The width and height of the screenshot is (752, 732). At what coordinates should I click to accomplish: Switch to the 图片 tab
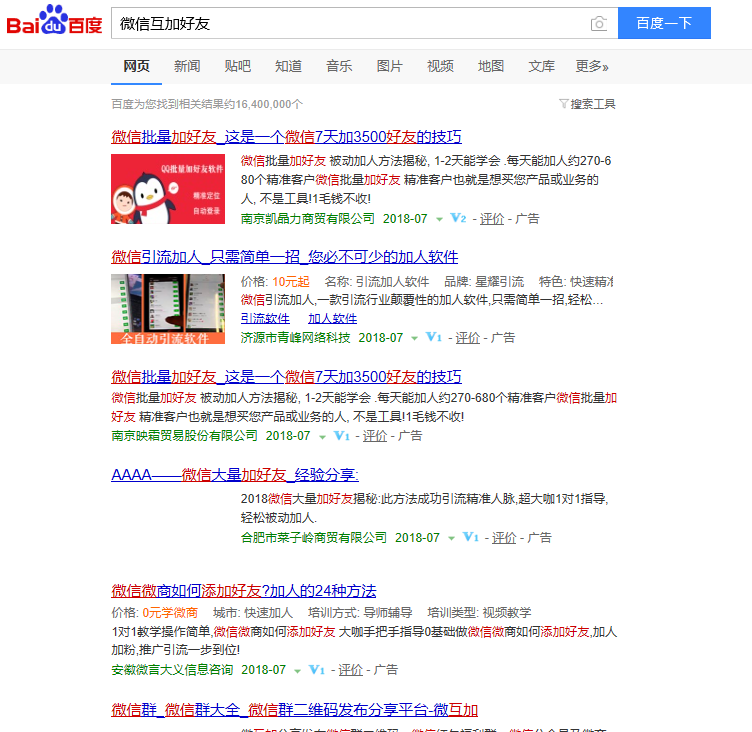coord(389,67)
